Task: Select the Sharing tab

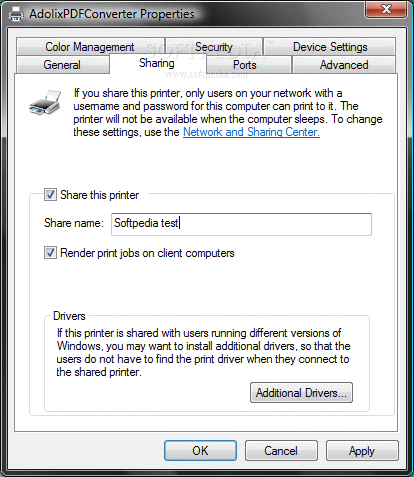Action: 157,63
